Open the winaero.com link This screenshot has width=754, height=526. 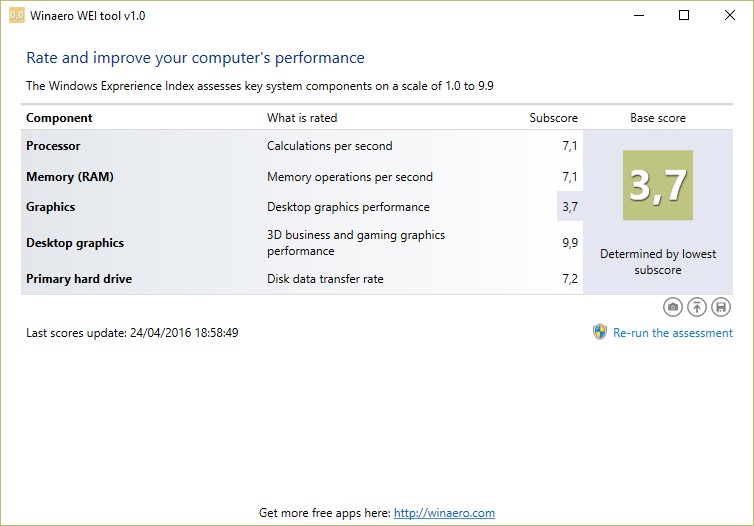pyautogui.click(x=444, y=513)
